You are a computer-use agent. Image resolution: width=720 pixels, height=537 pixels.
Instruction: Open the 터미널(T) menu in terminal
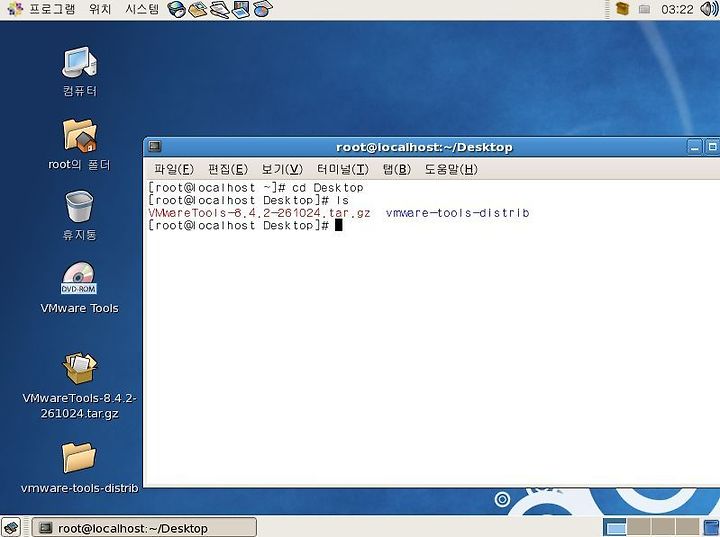coord(343,170)
